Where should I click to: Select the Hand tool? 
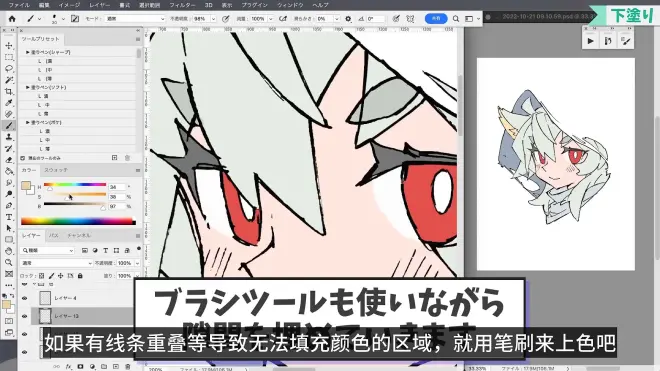[9, 251]
